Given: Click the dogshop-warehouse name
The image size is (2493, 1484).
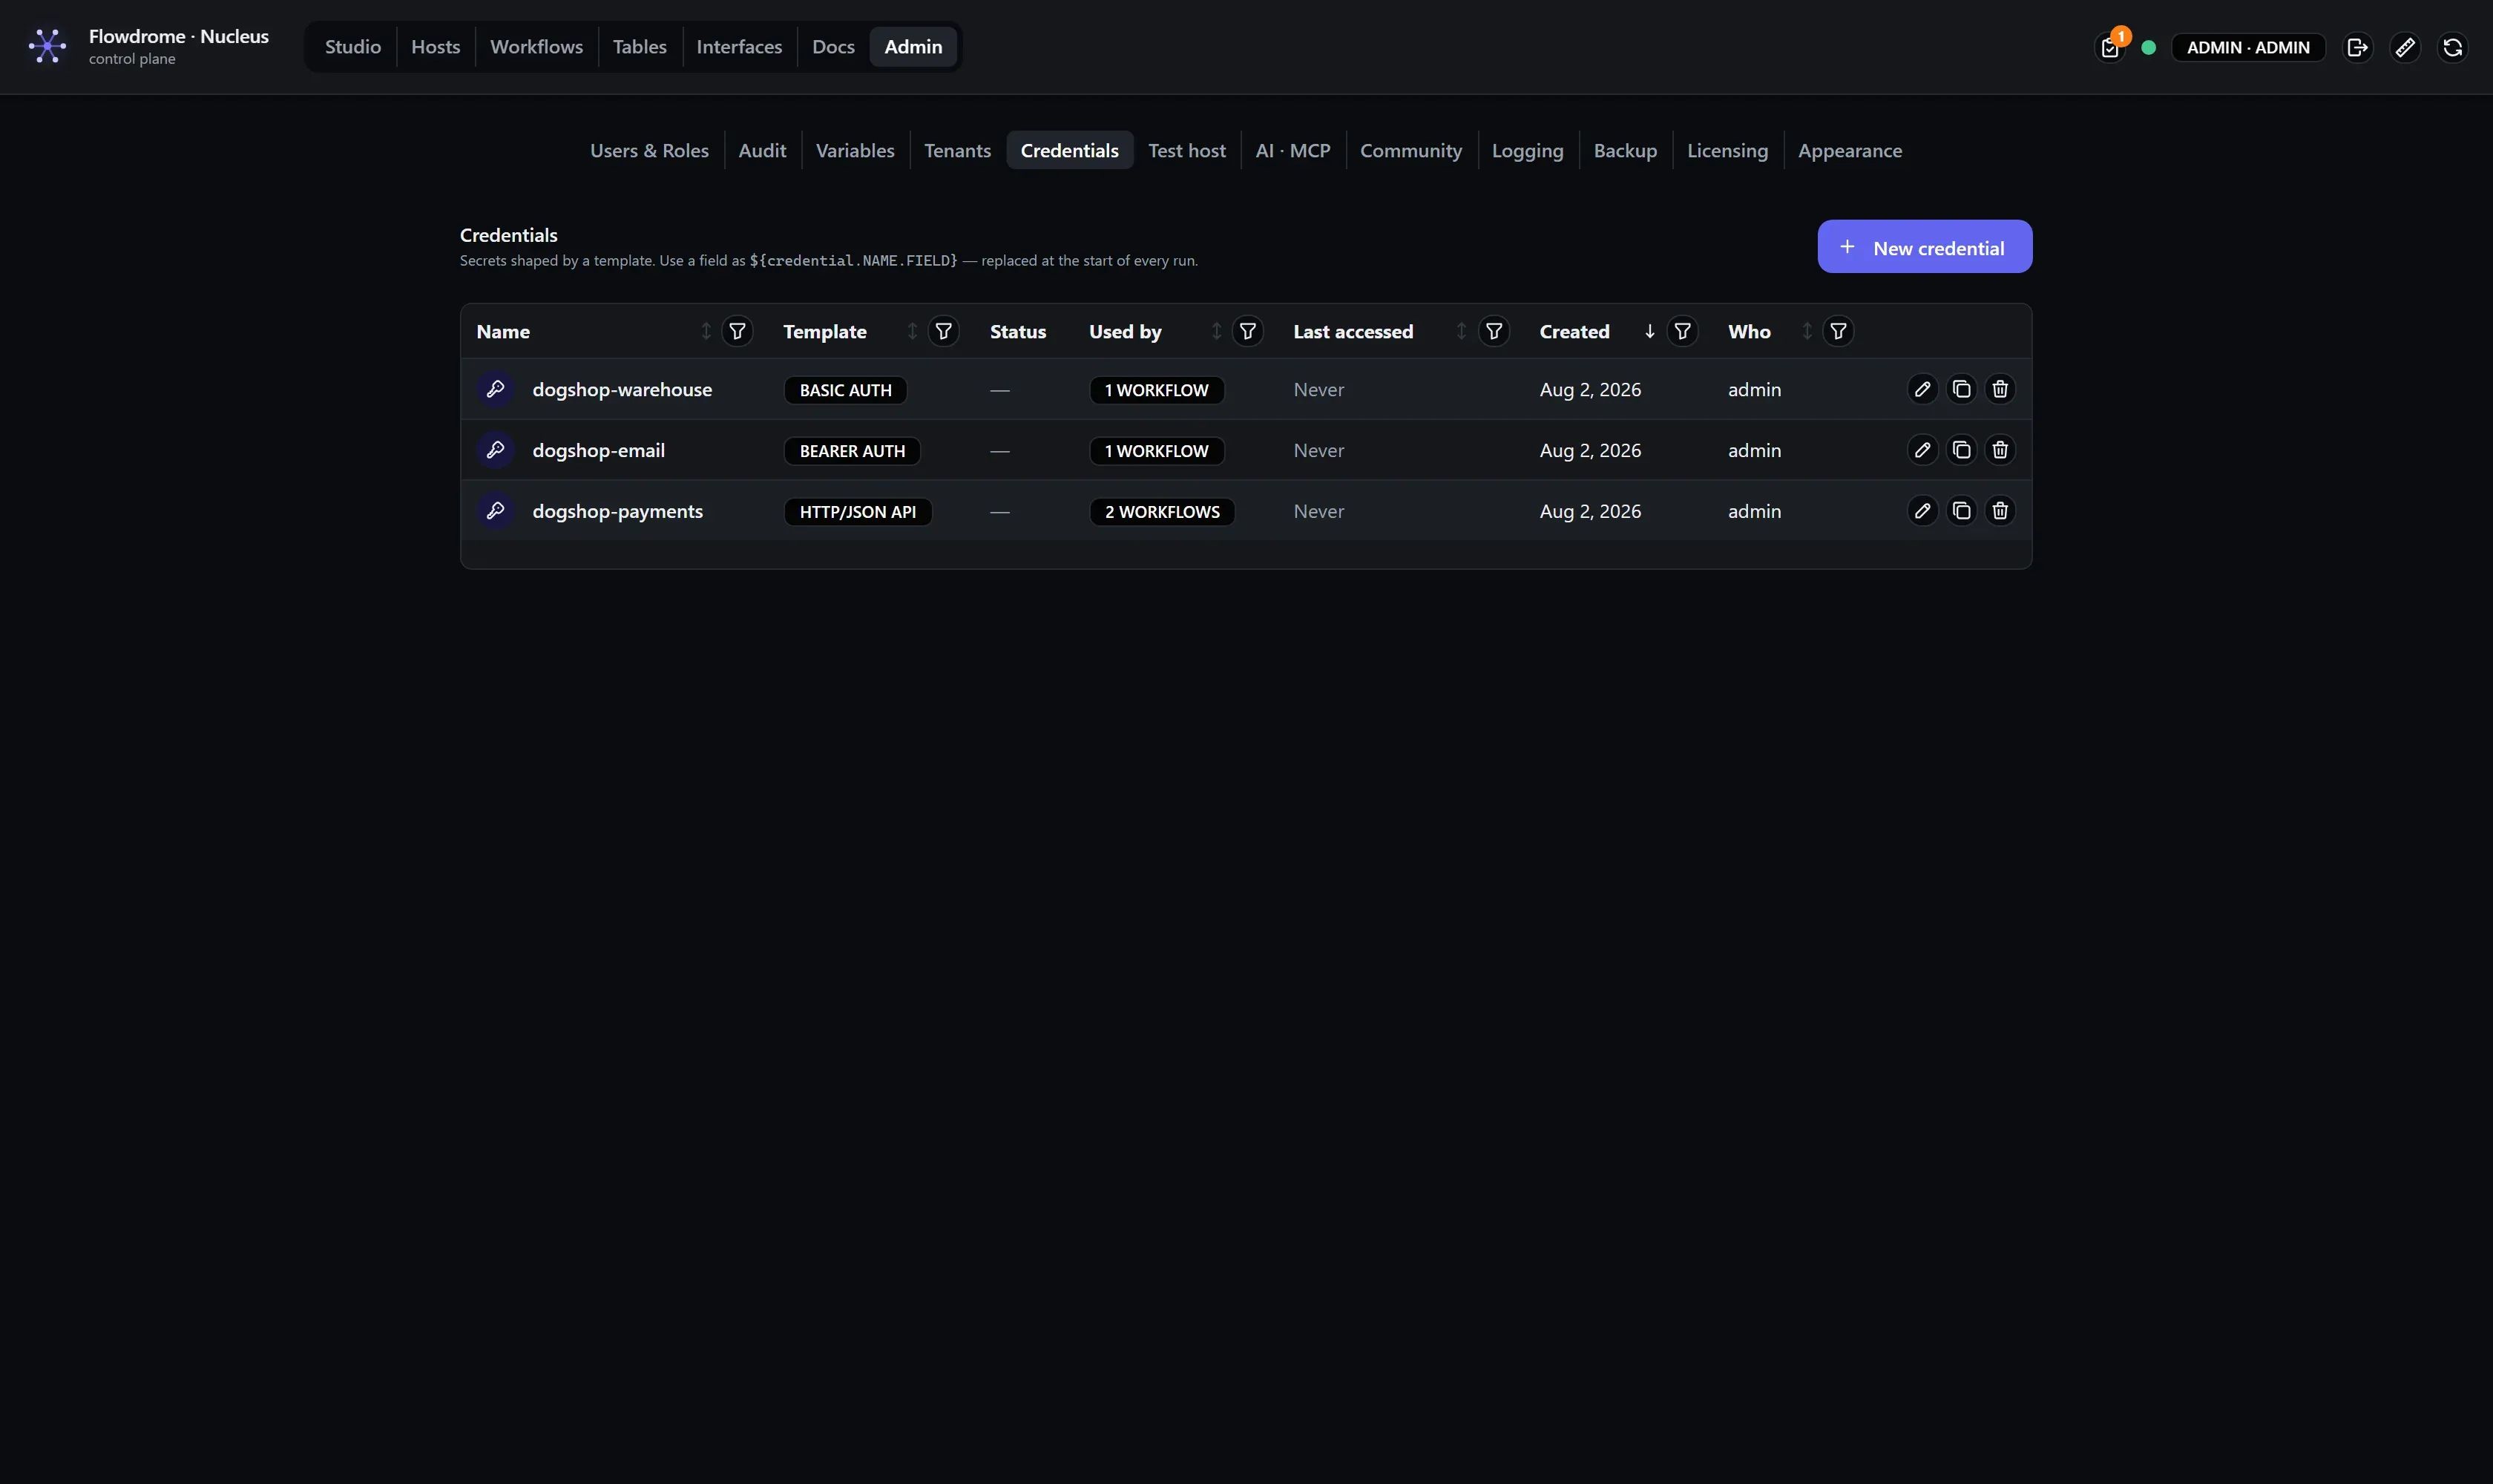Looking at the screenshot, I should pyautogui.click(x=622, y=389).
